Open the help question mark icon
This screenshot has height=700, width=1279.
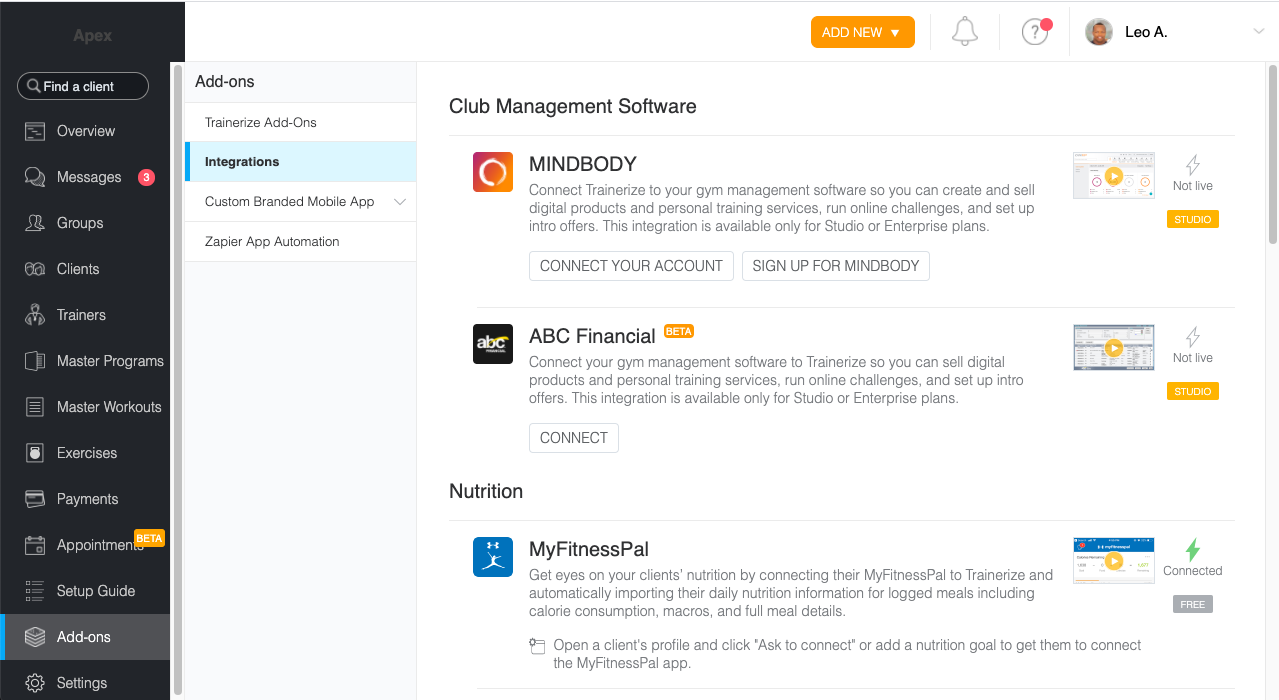[1035, 32]
